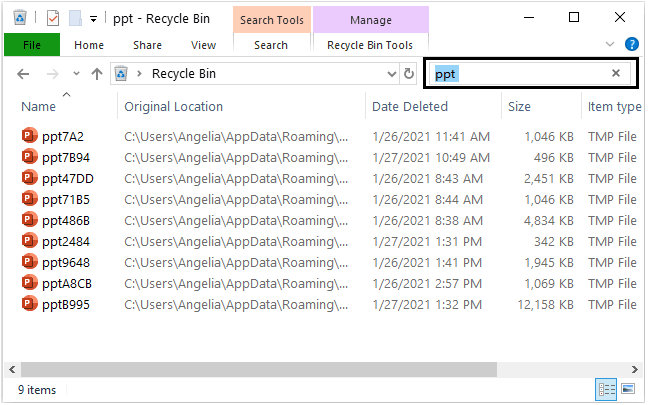Select the file name ppt9648
This screenshot has width=648, height=405.
66,263
